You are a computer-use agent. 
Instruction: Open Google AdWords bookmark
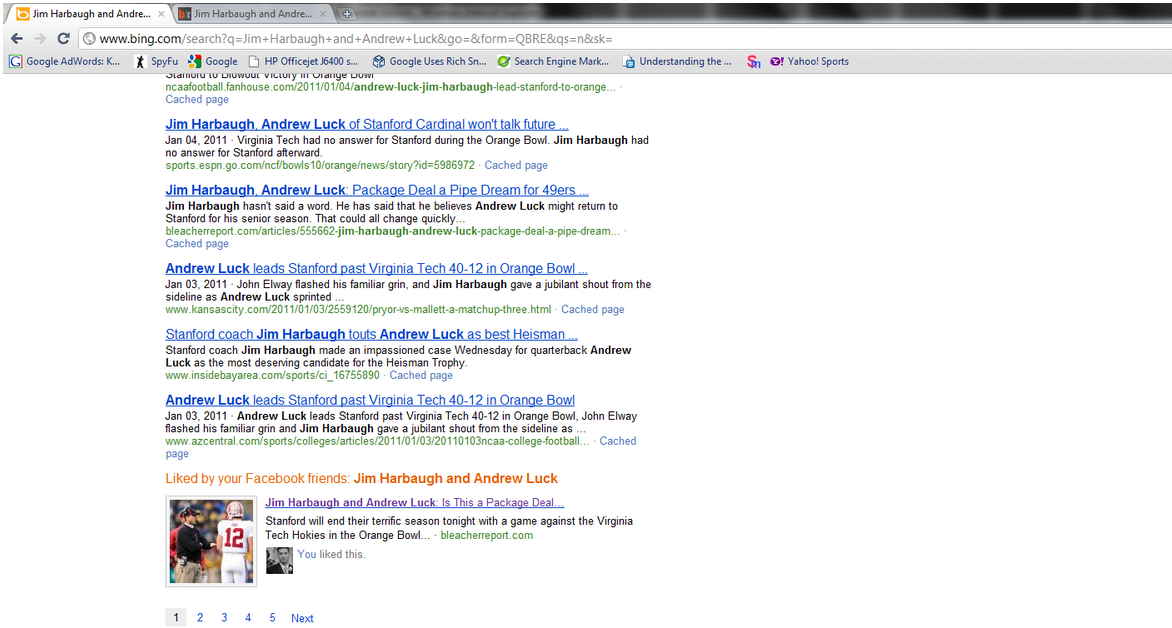[65, 61]
